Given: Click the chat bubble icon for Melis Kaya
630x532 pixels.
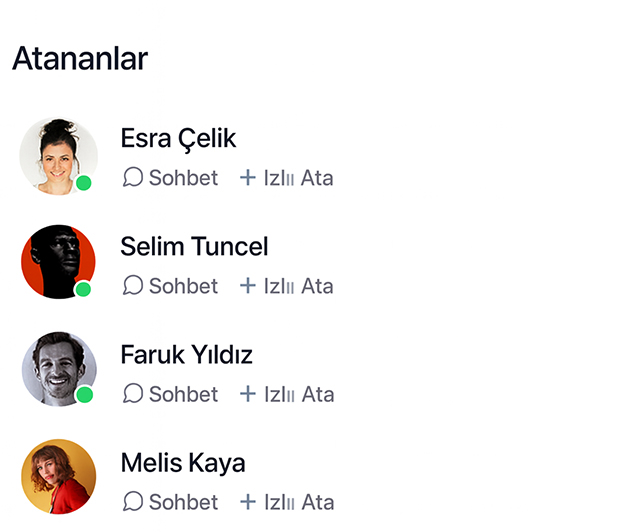Looking at the screenshot, I should [x=133, y=502].
